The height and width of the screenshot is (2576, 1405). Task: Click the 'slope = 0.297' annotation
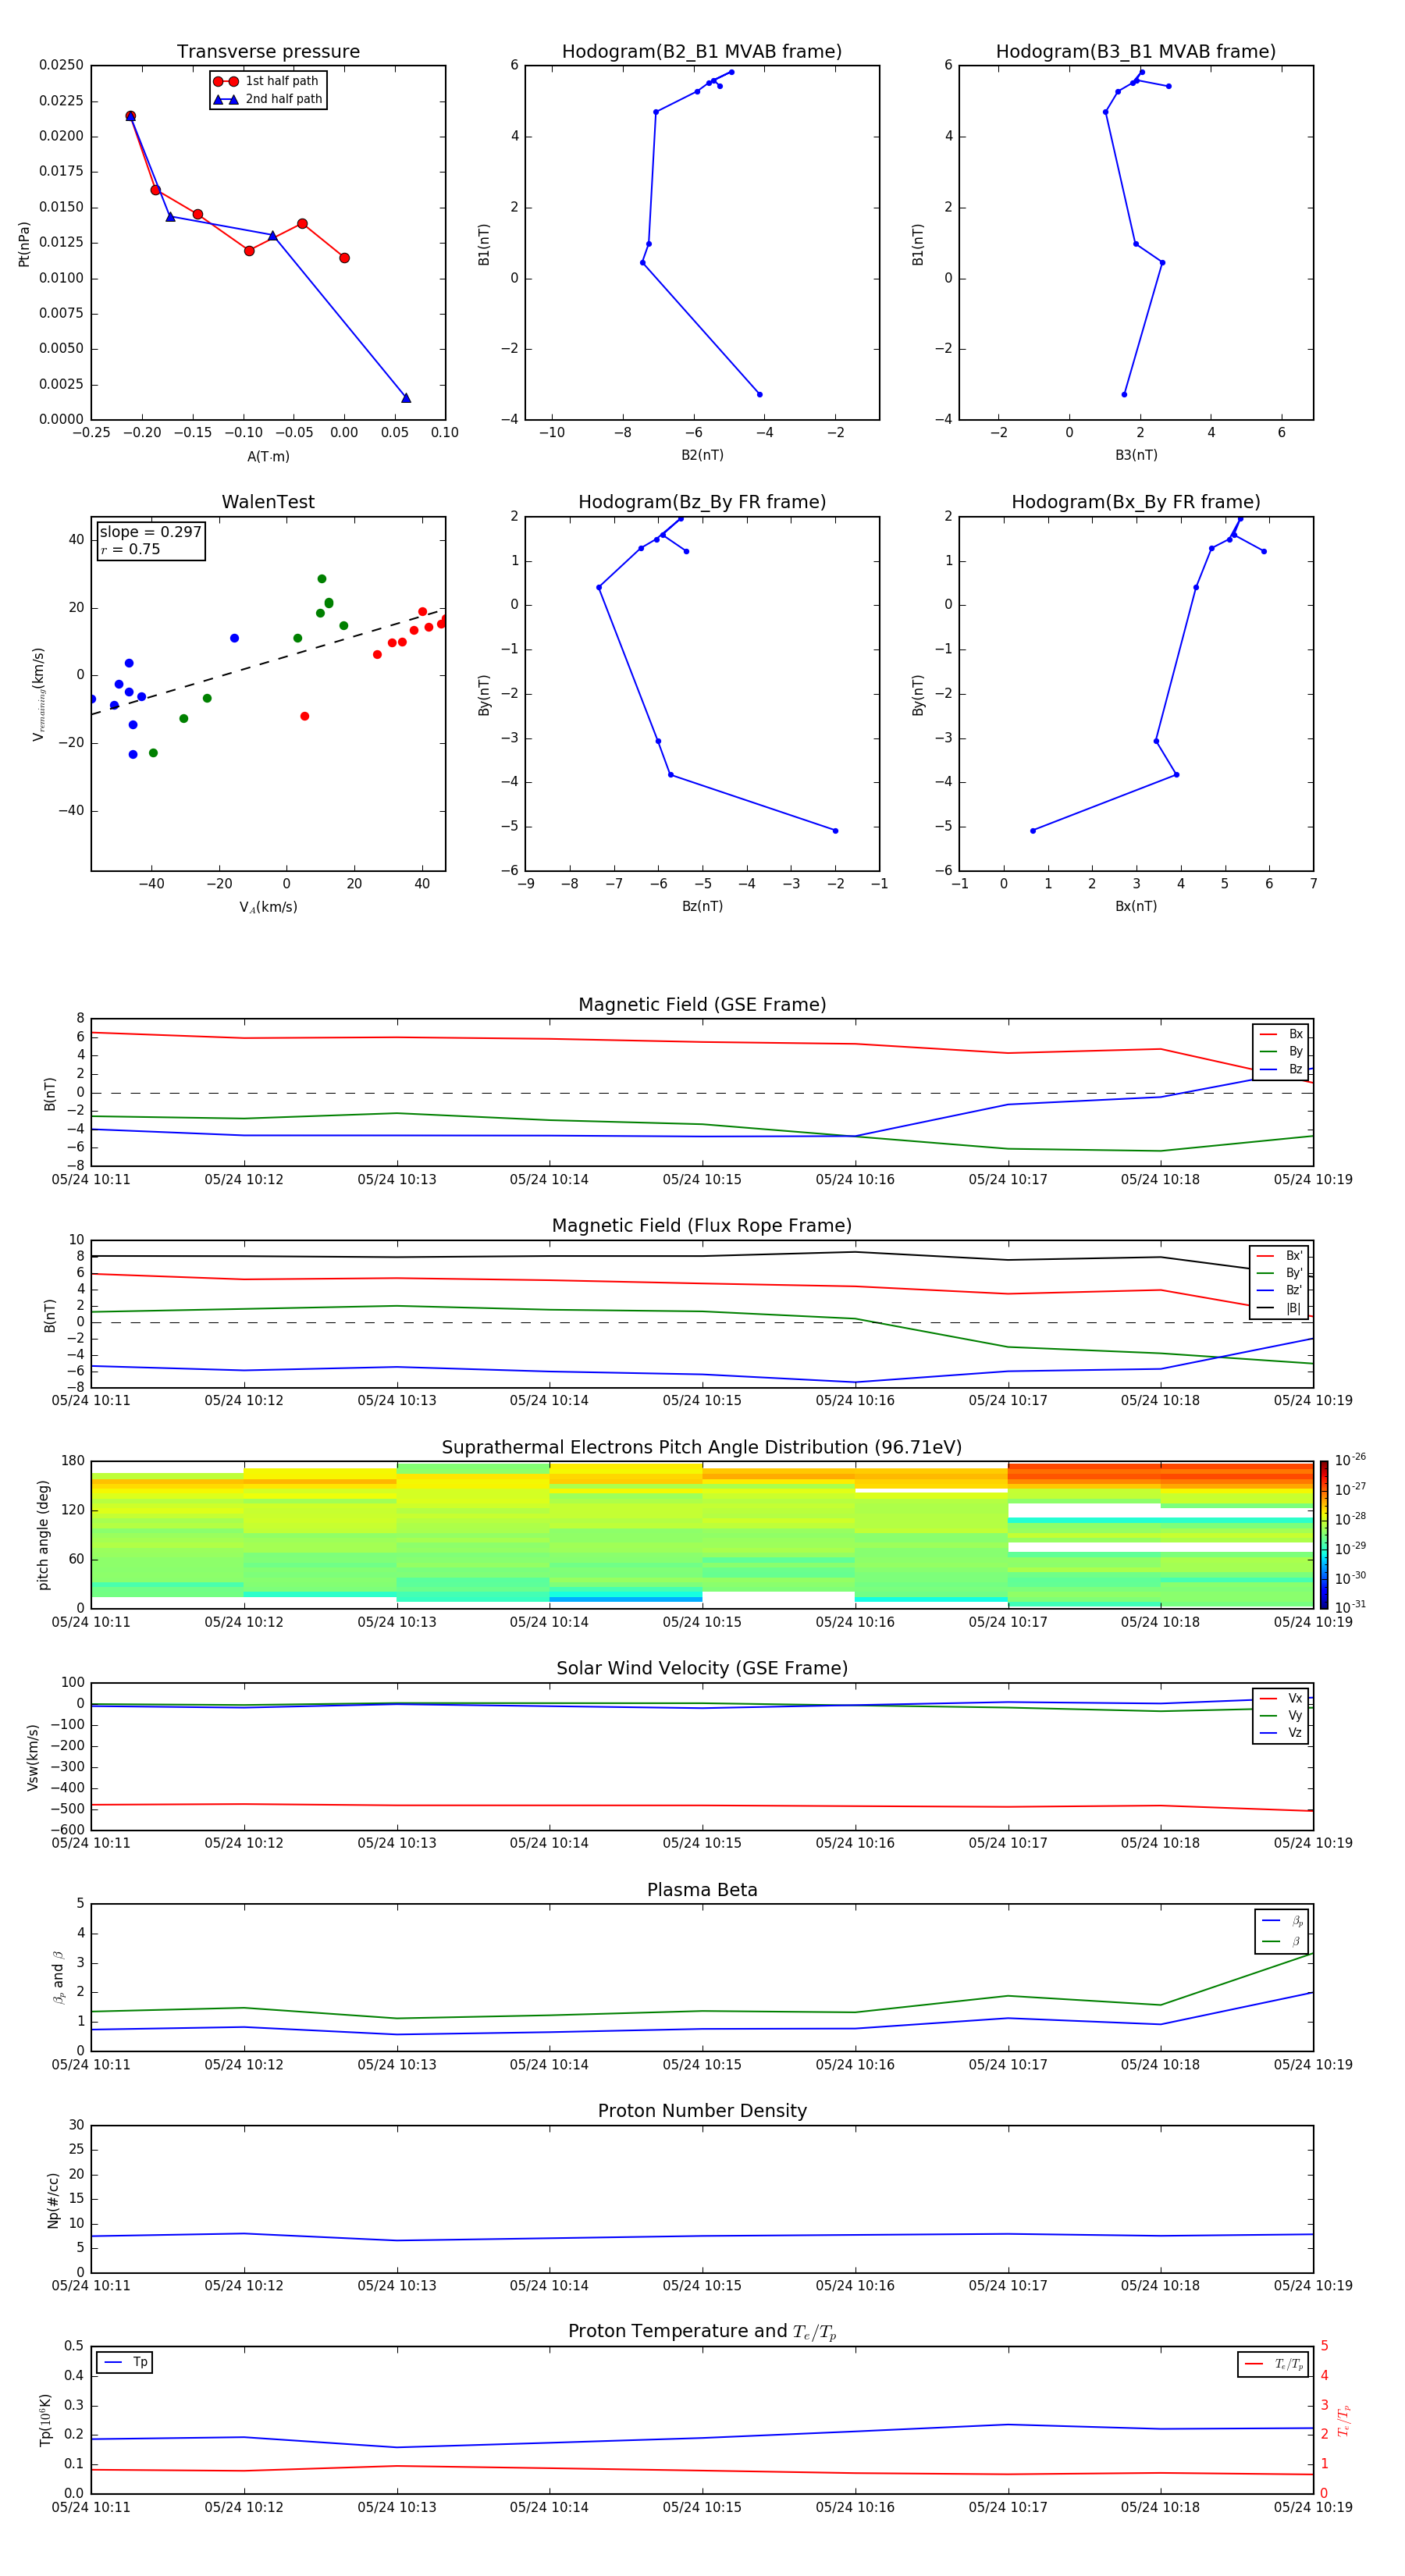(x=151, y=532)
